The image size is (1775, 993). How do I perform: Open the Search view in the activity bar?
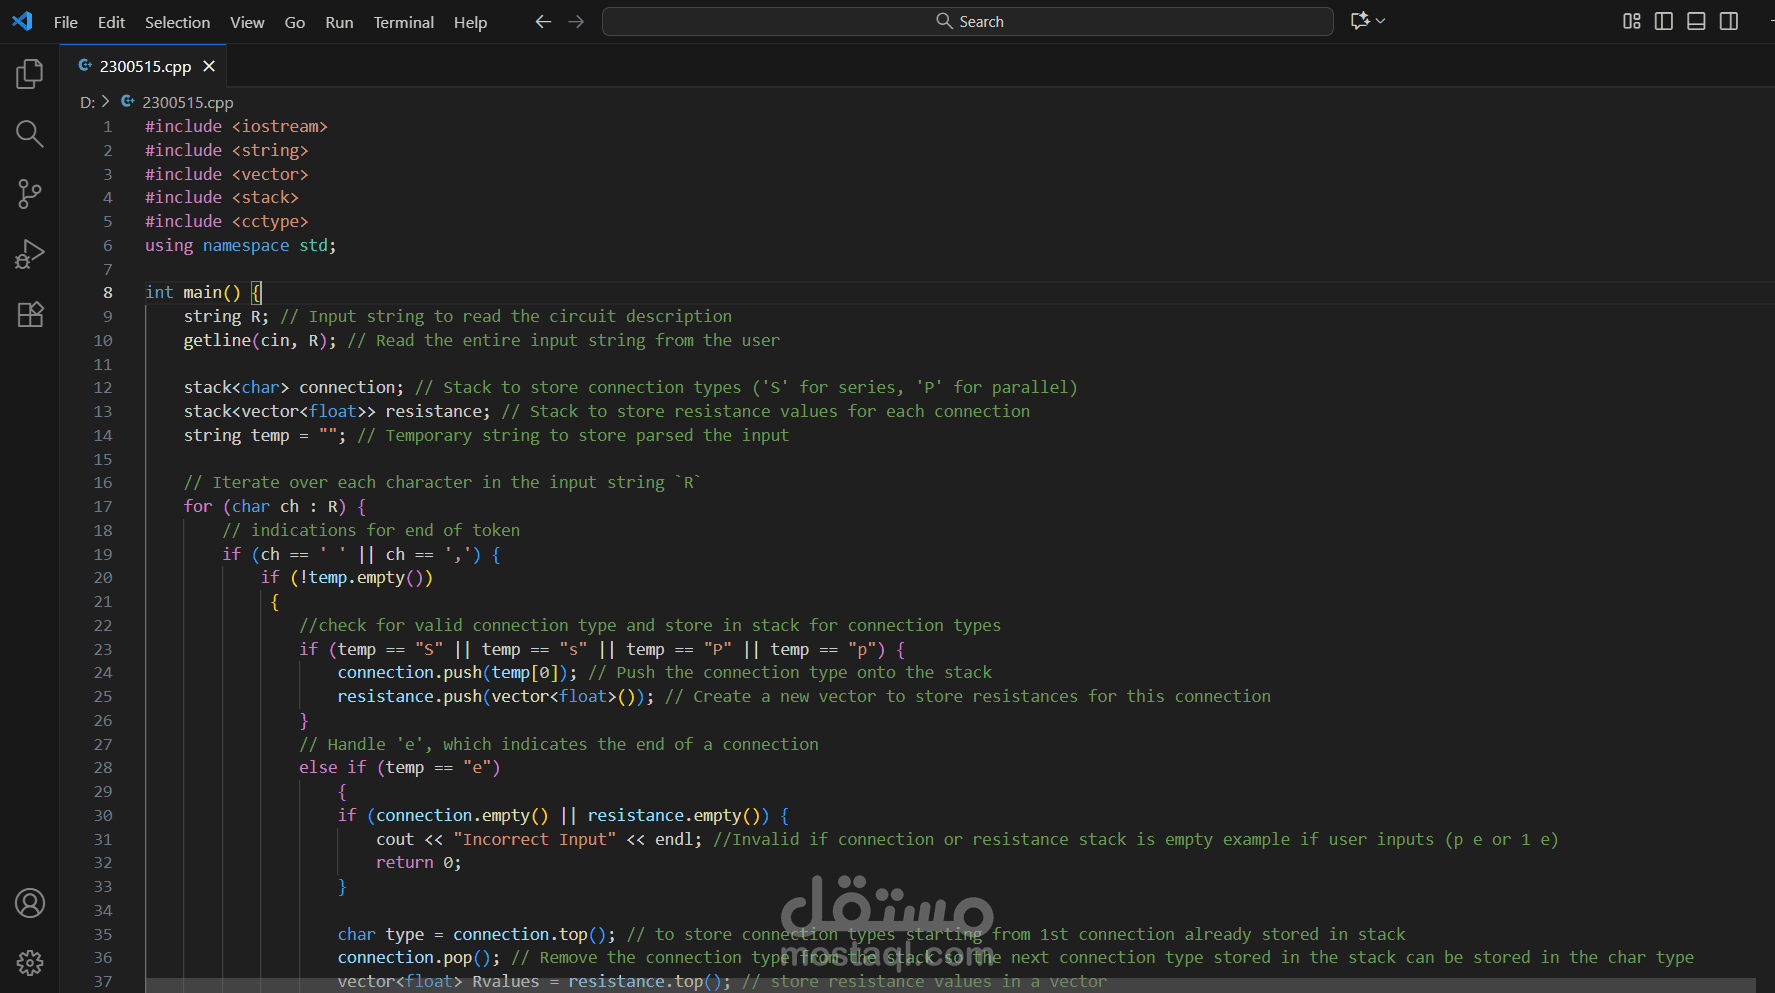click(30, 133)
